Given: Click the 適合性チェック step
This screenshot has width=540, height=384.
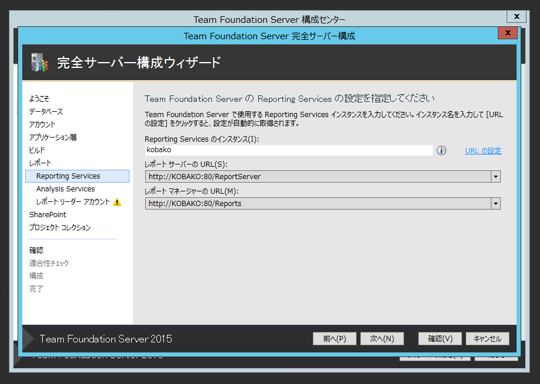Looking at the screenshot, I should pyautogui.click(x=49, y=263).
